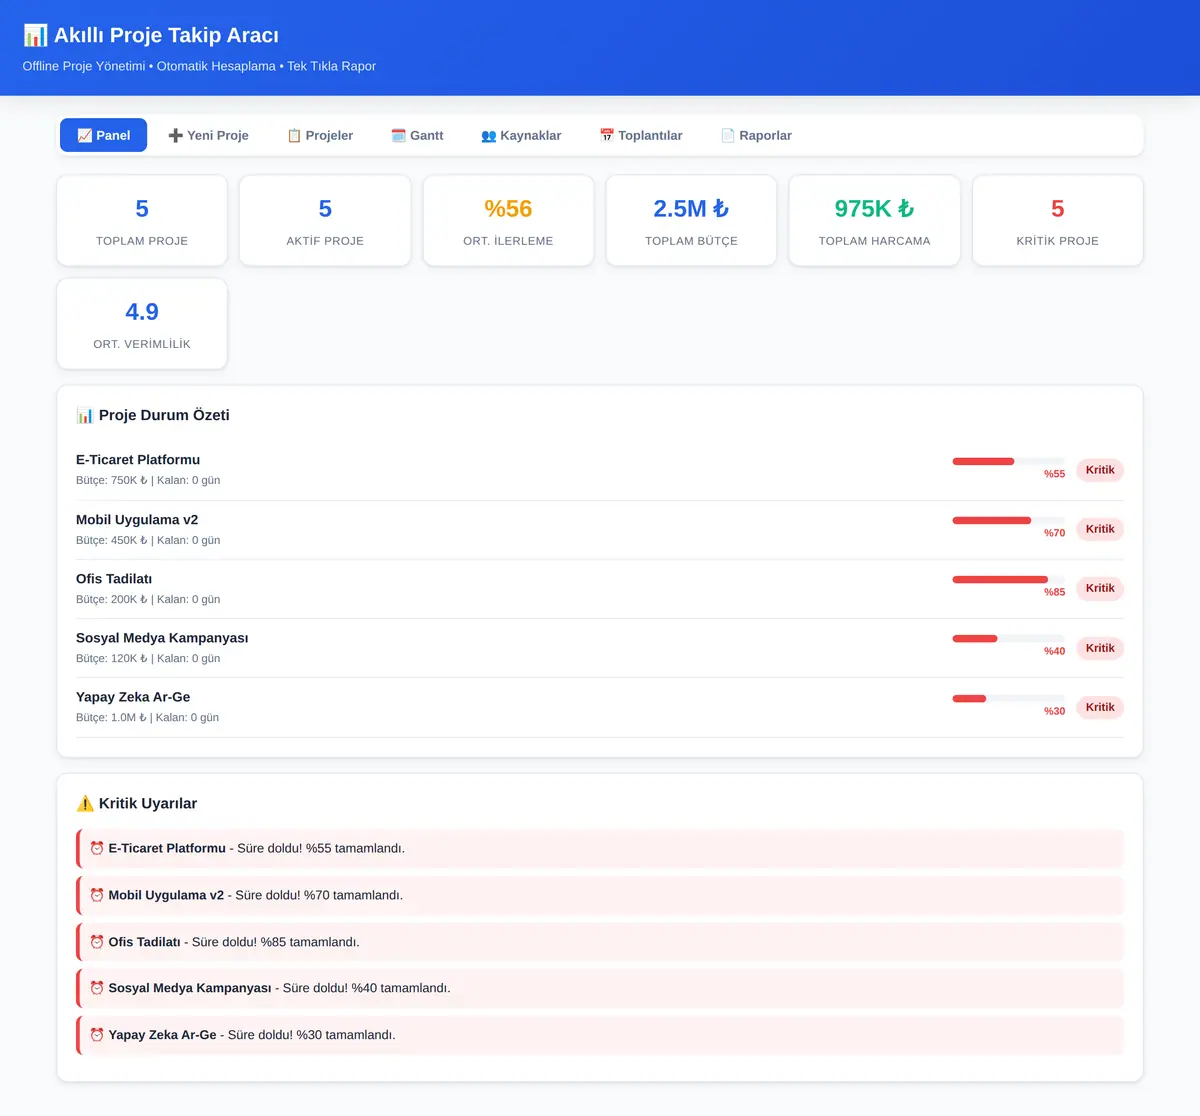The width and height of the screenshot is (1200, 1116).
Task: Open the Kritik Proje stat card
Action: pos(1058,221)
